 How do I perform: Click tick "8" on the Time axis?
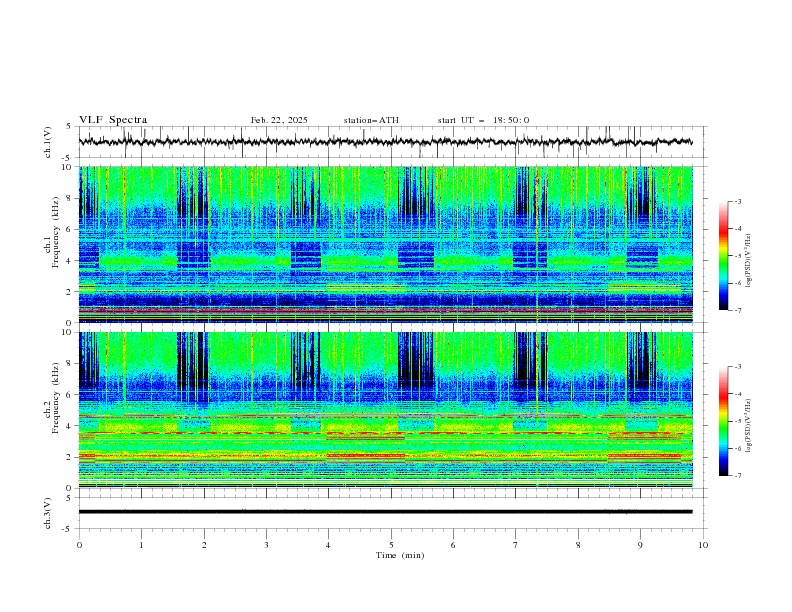(578, 545)
